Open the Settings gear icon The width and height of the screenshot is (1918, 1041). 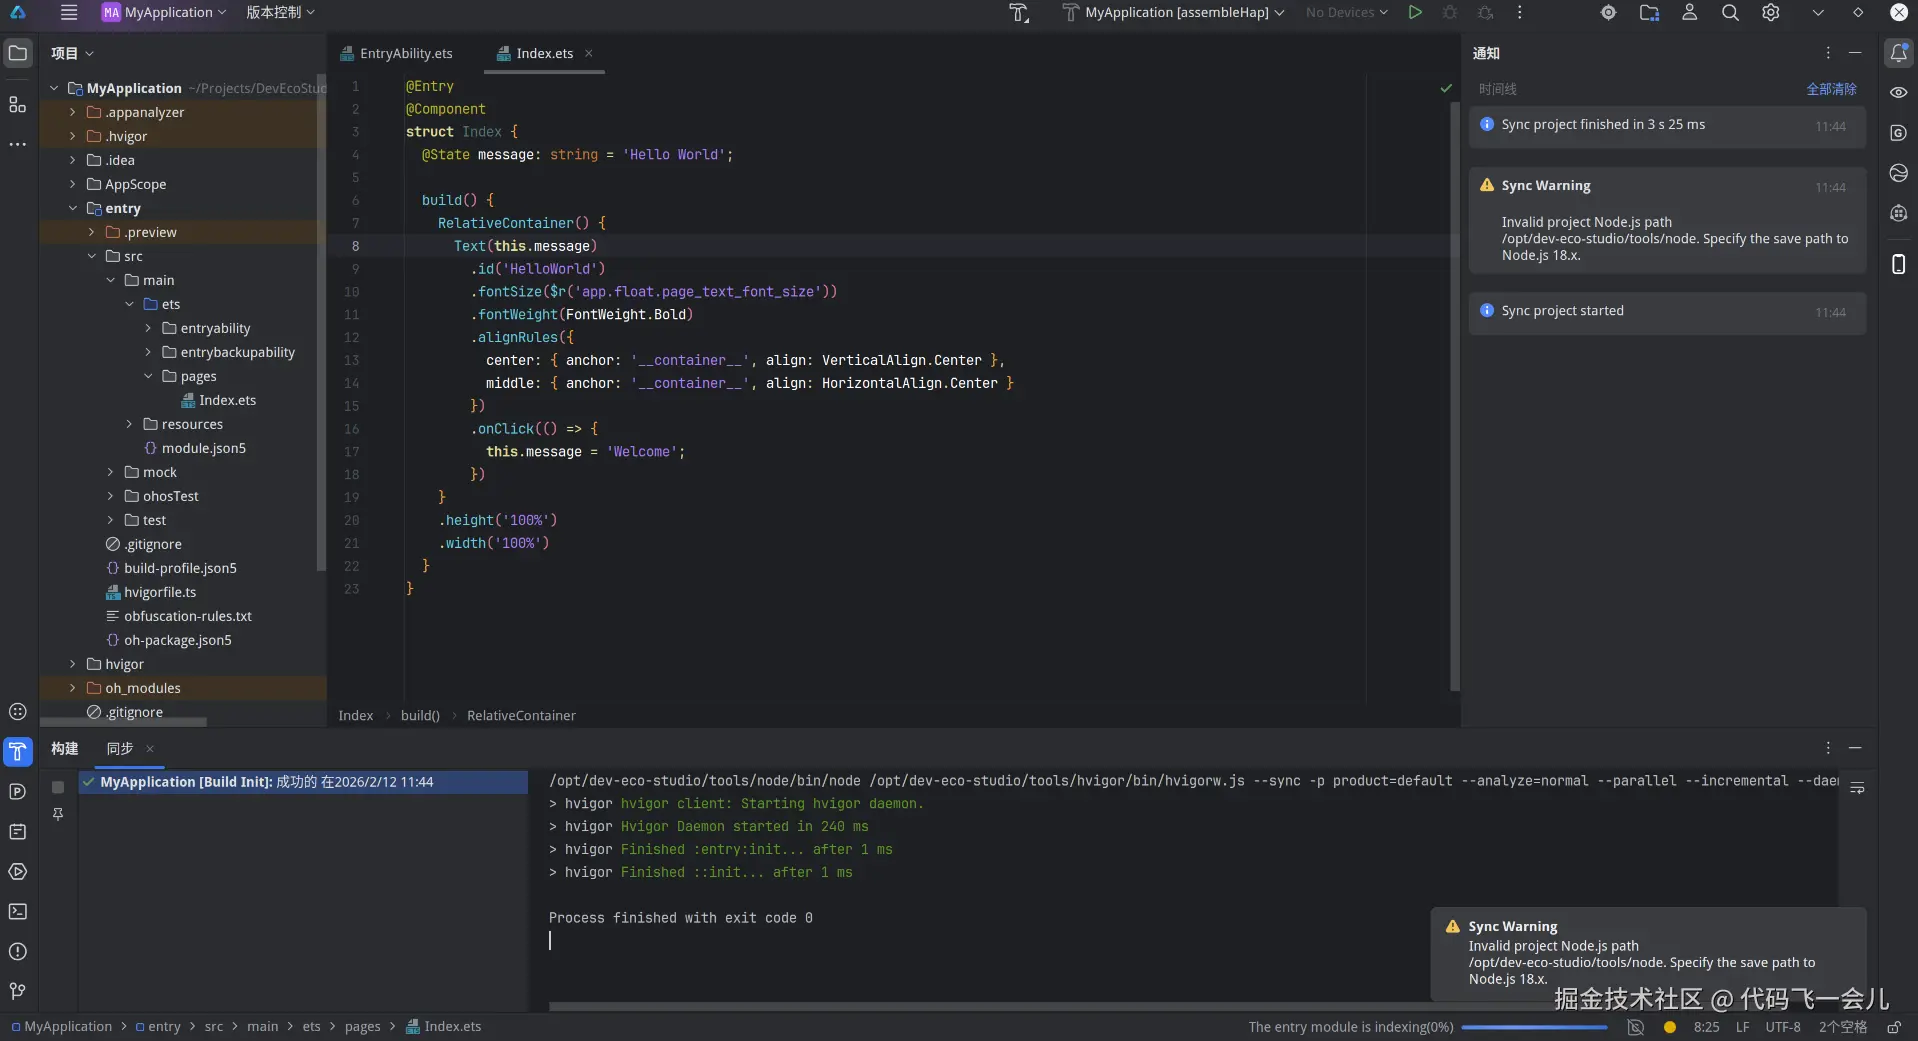[1770, 13]
